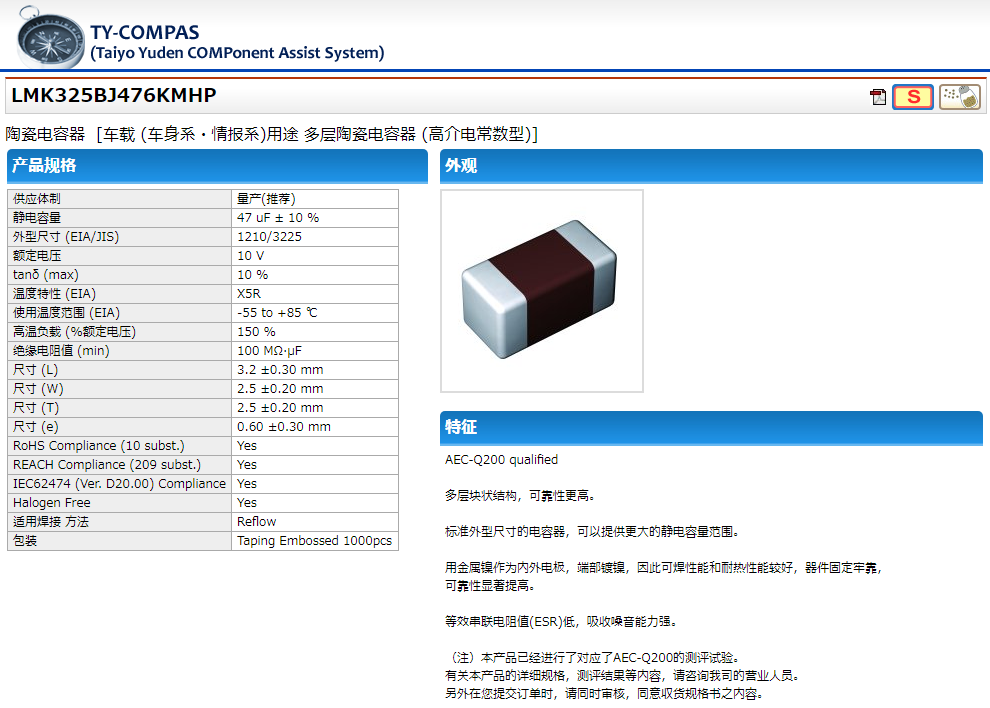Click the Halogen Free row label
Screen dimensions: 990x708
click(x=51, y=503)
